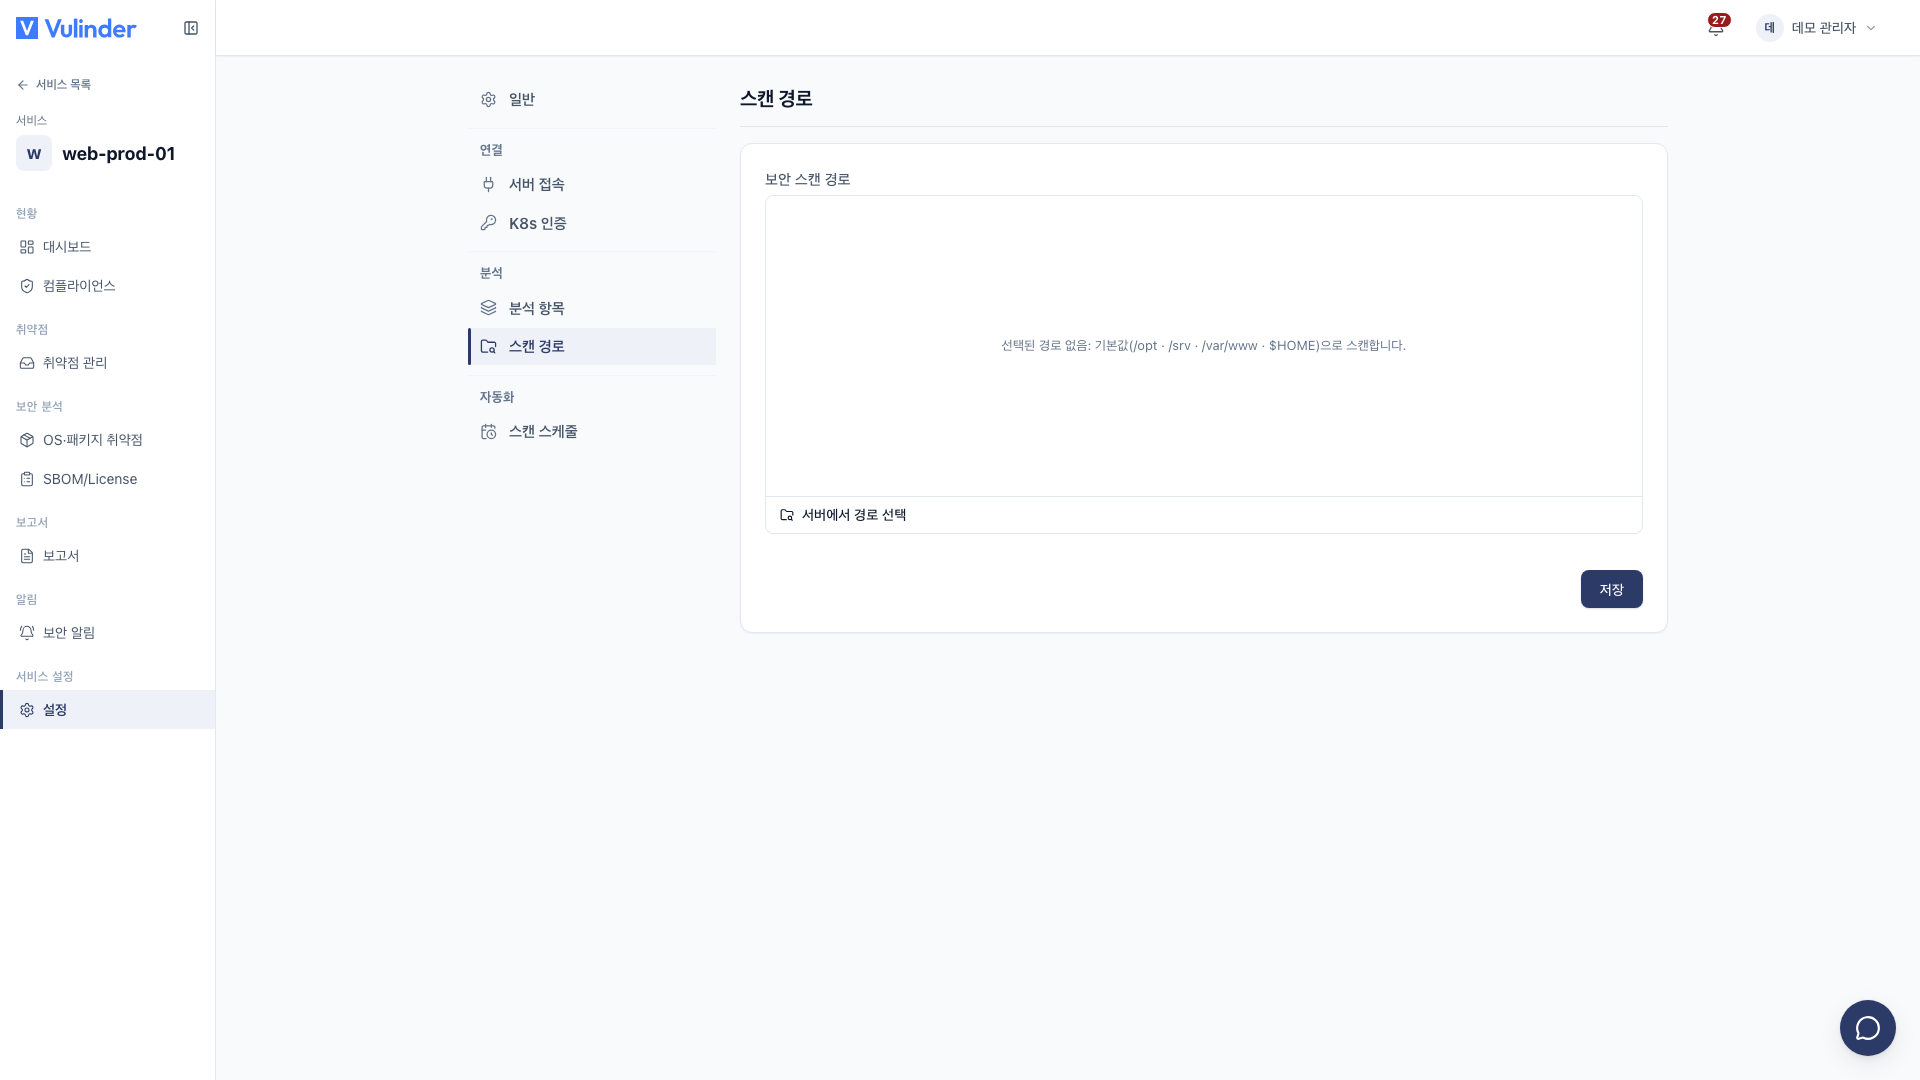Open the chat support bubble
Viewport: 1920px width, 1080px height.
(1867, 1027)
